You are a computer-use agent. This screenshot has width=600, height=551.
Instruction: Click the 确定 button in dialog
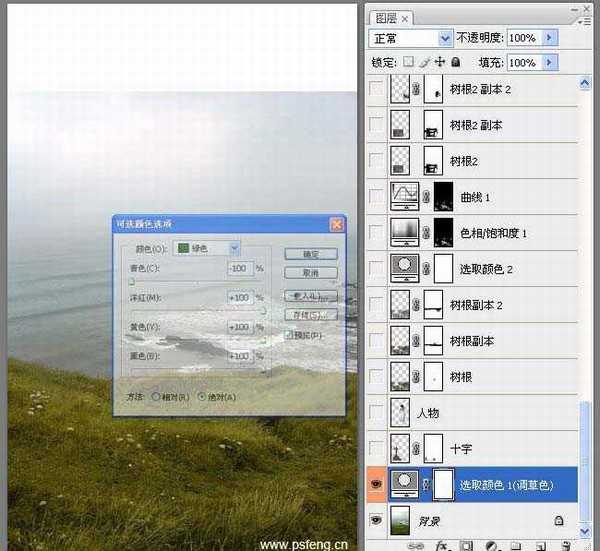(311, 254)
